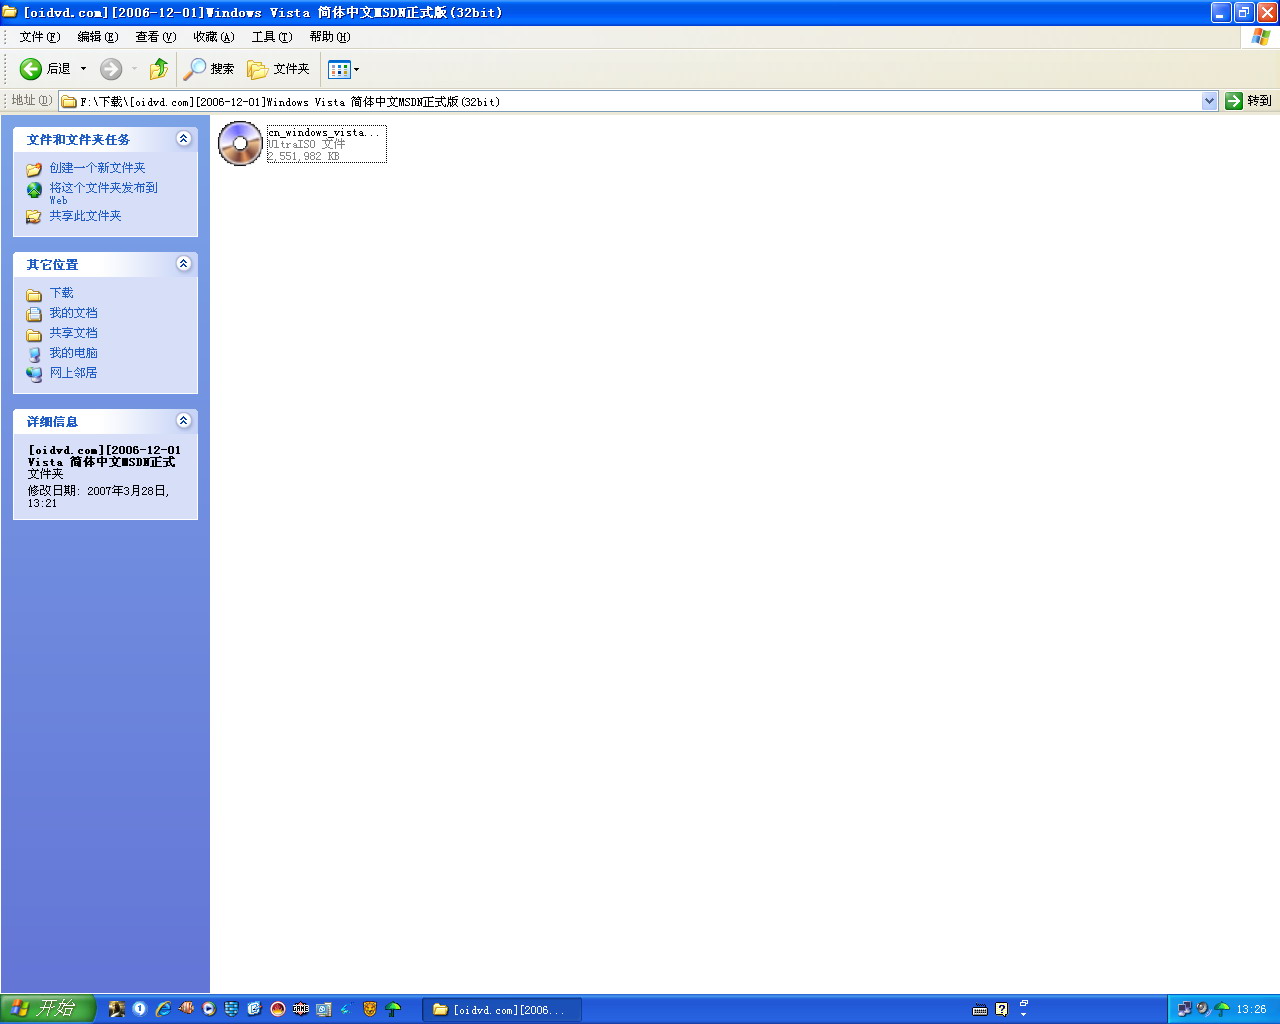Open the Back history dropdown arrow
The image size is (1280, 1024).
click(83, 69)
